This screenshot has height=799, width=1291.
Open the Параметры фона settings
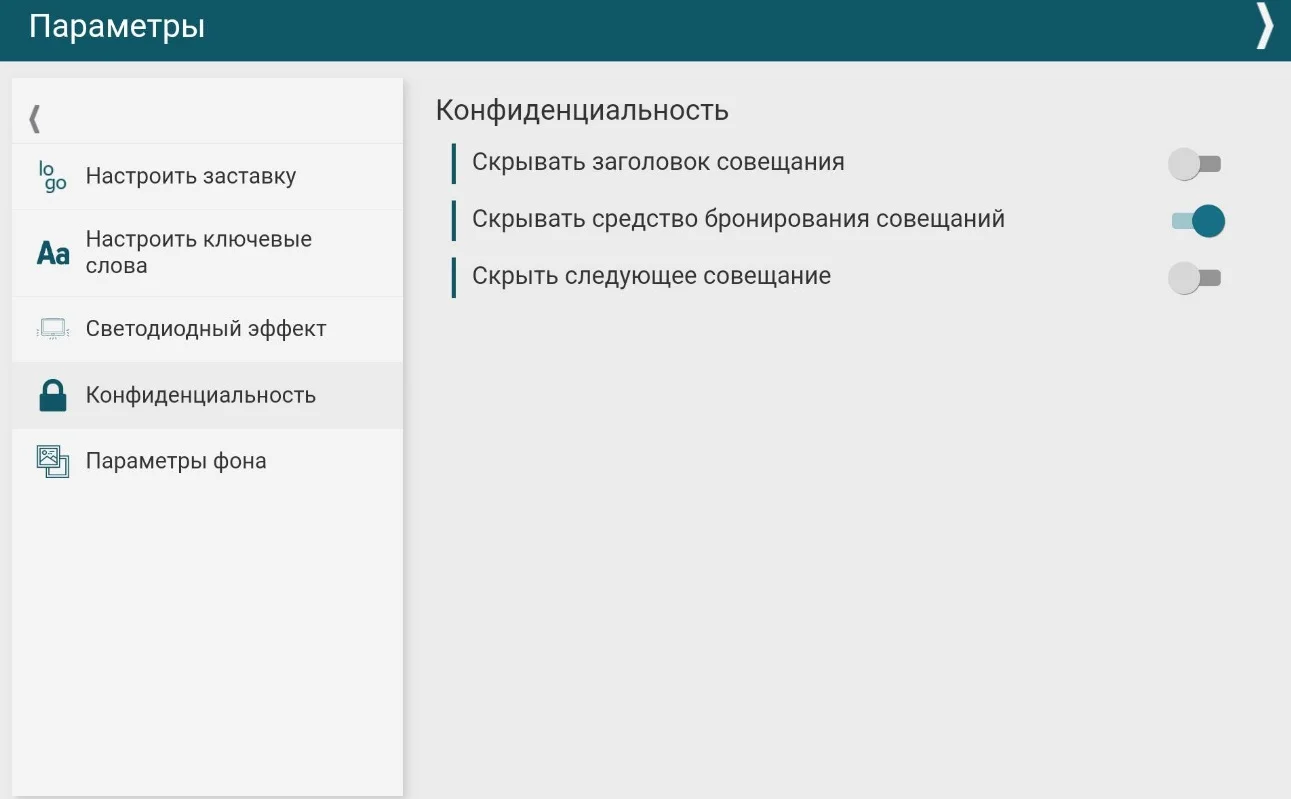[x=176, y=461]
